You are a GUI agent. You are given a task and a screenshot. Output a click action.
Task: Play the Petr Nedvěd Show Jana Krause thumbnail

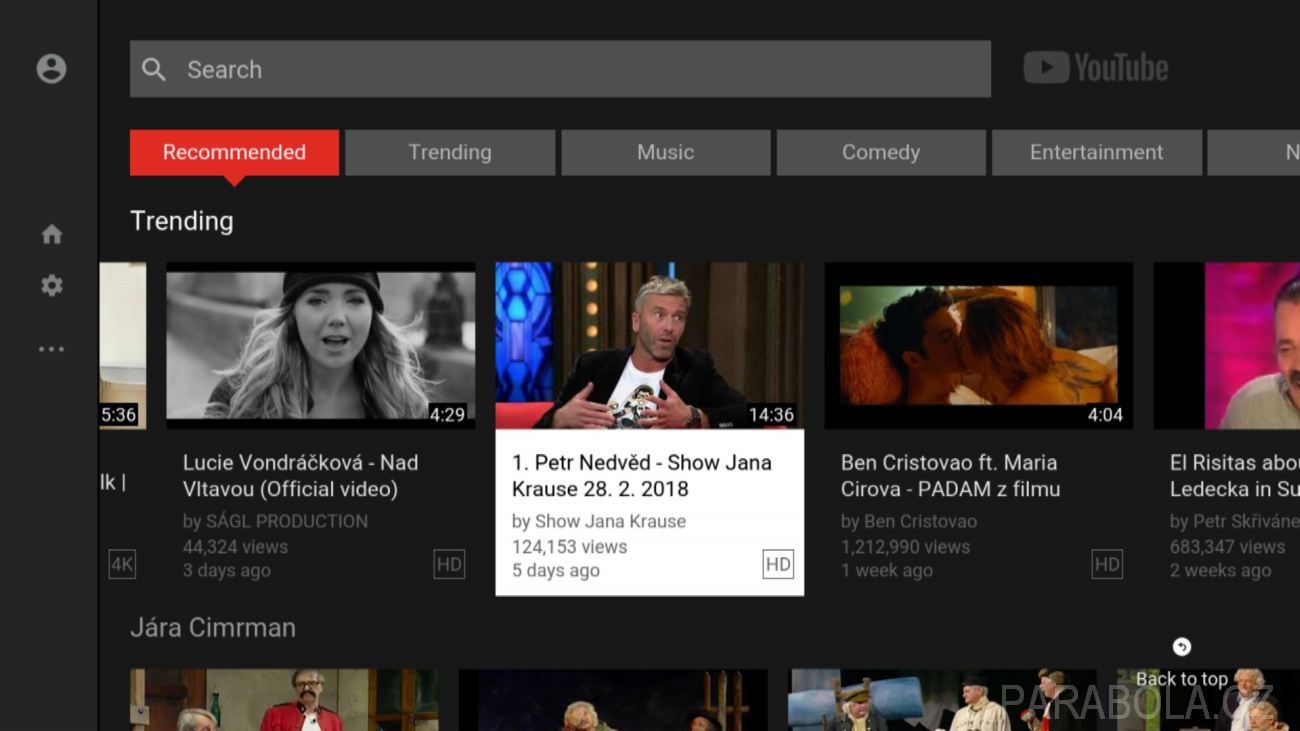click(x=650, y=346)
